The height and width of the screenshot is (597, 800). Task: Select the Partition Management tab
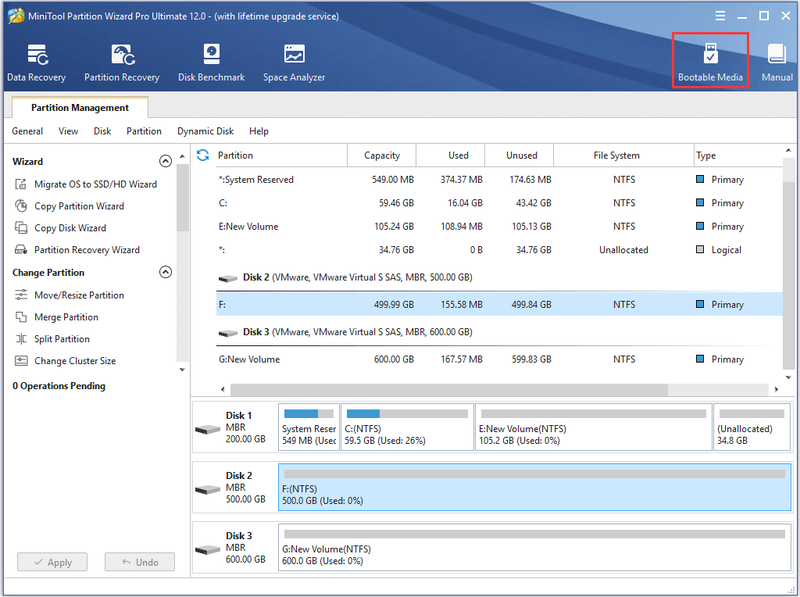tap(80, 108)
